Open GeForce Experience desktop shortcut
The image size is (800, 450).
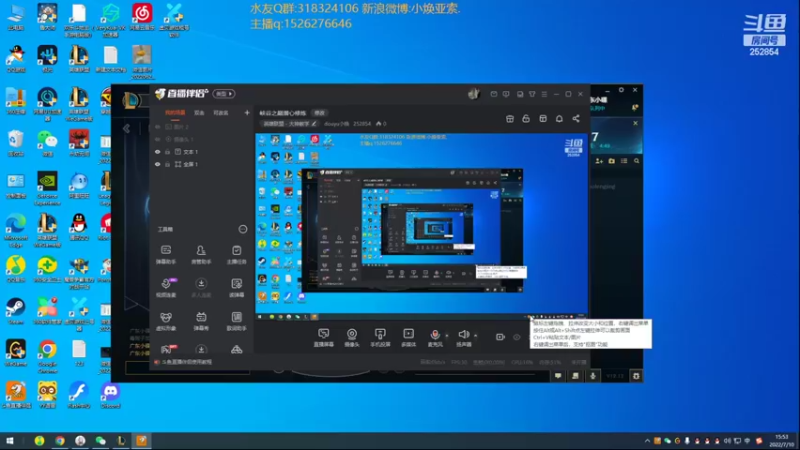pos(47,187)
